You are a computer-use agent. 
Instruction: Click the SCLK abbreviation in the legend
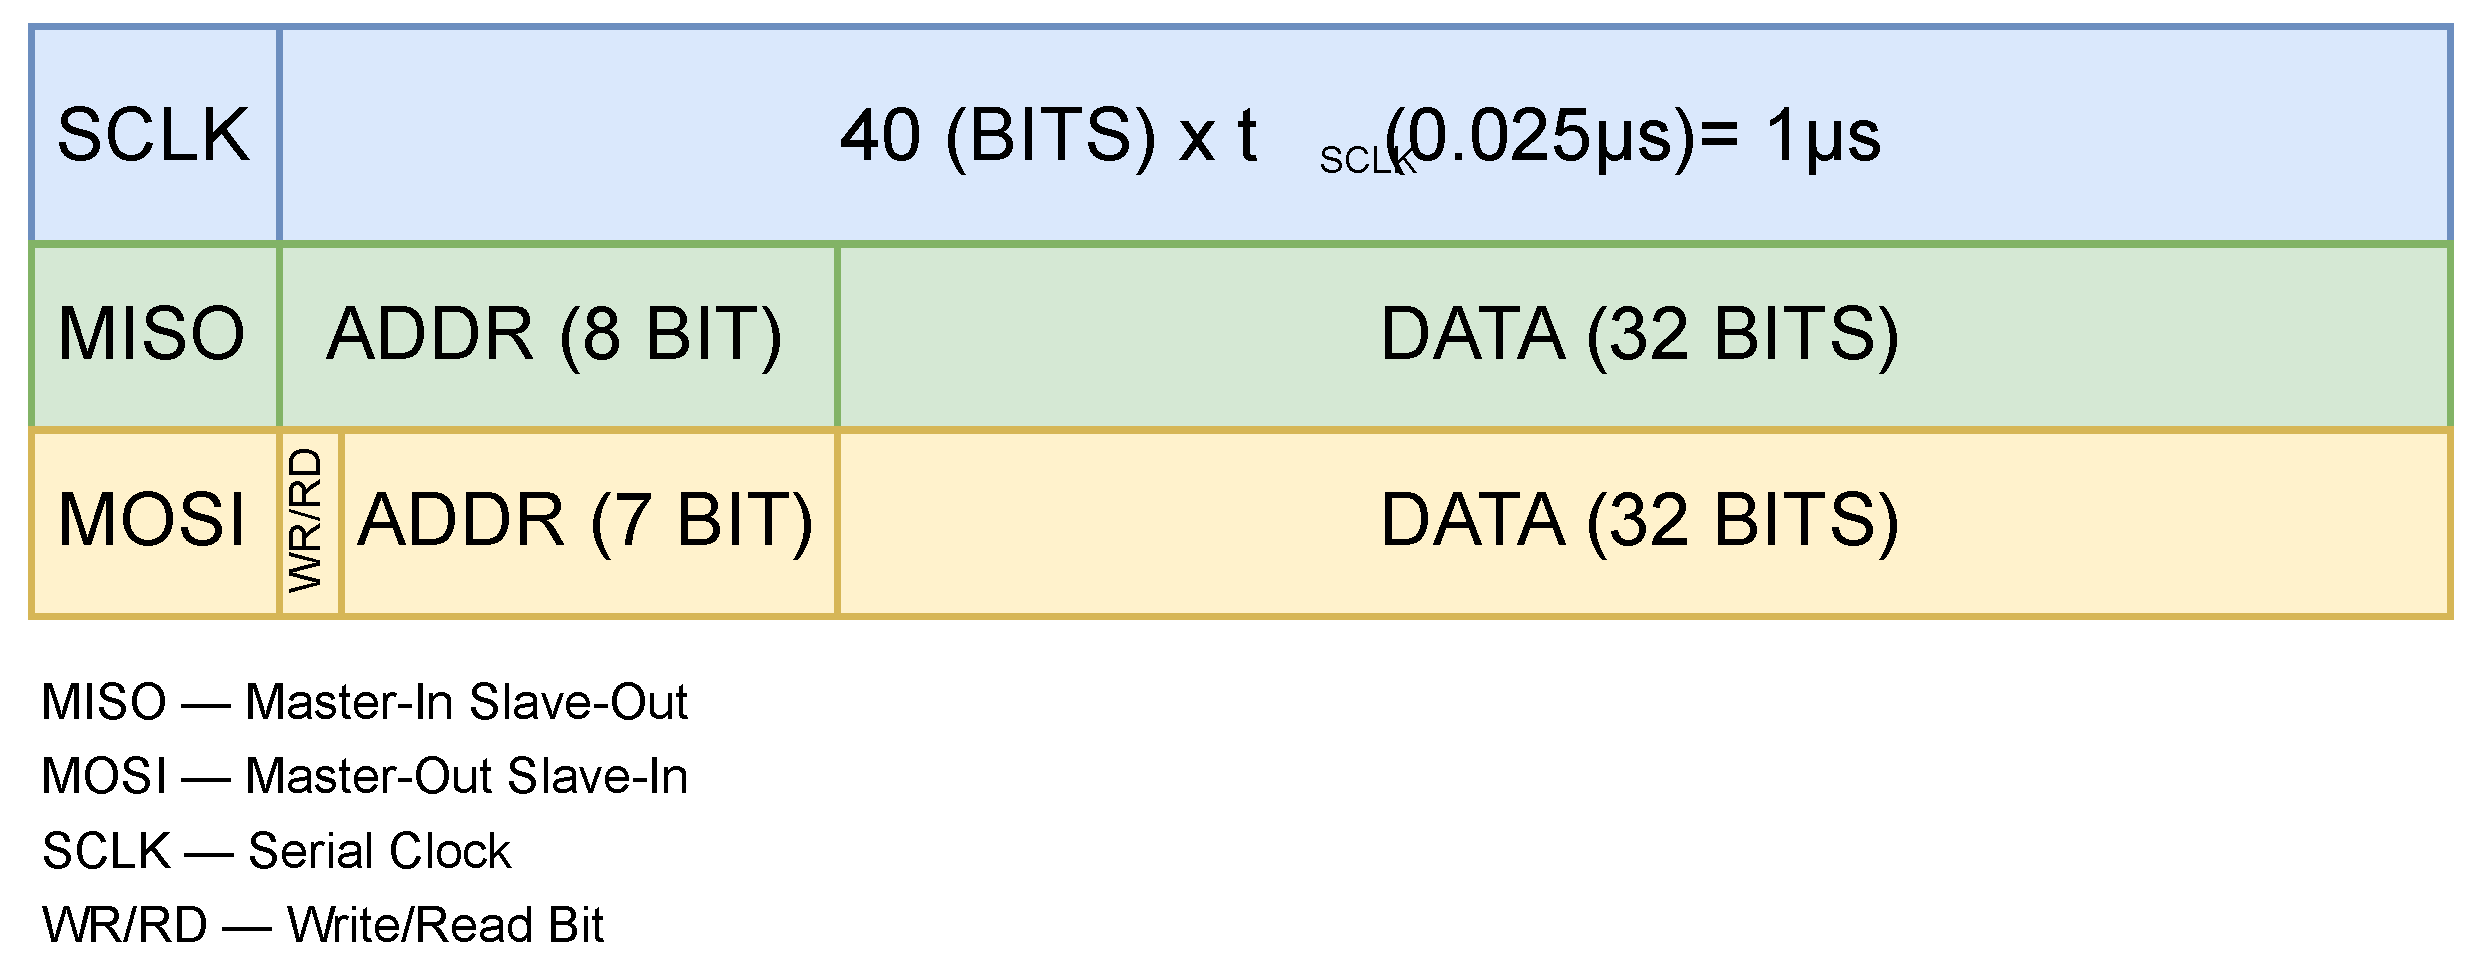coord(106,851)
